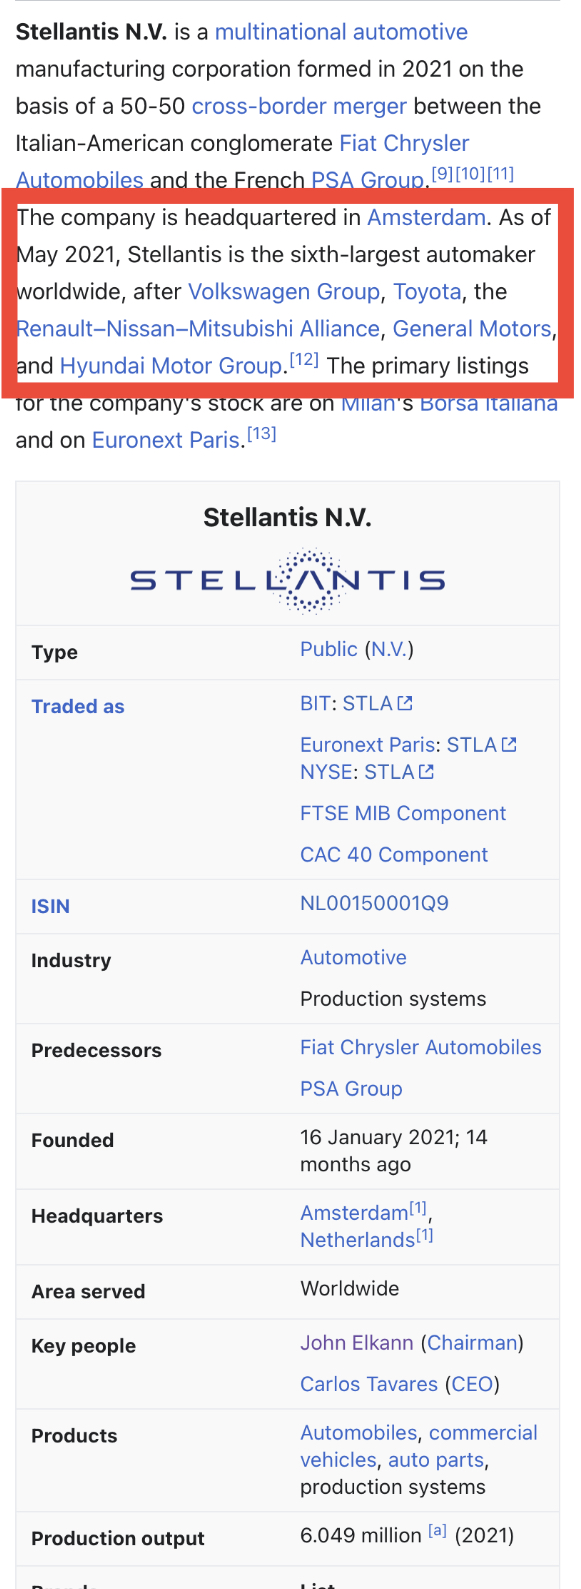Open the multinational automotive link

[x=341, y=32]
